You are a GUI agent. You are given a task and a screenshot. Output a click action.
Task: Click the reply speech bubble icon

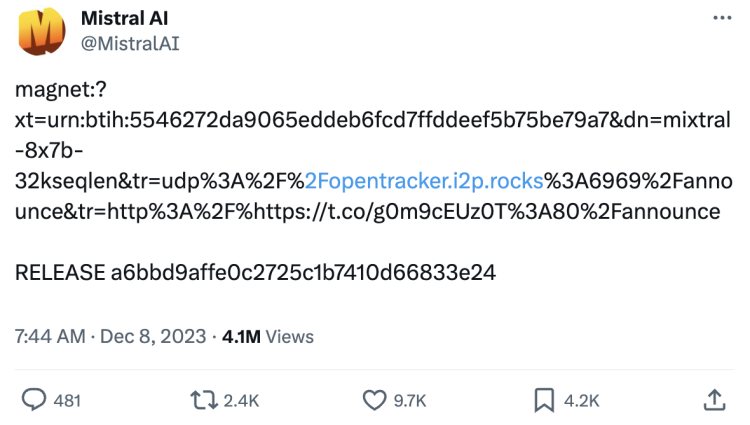[x=35, y=400]
